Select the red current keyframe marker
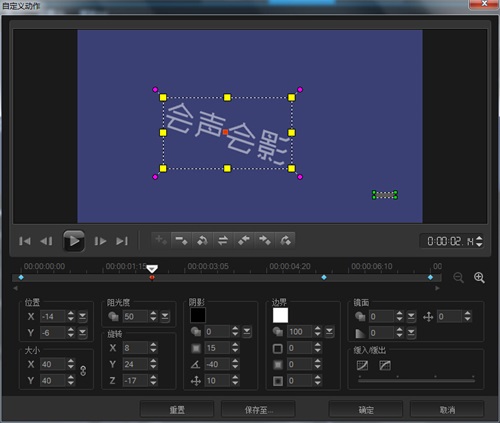 coord(152,277)
